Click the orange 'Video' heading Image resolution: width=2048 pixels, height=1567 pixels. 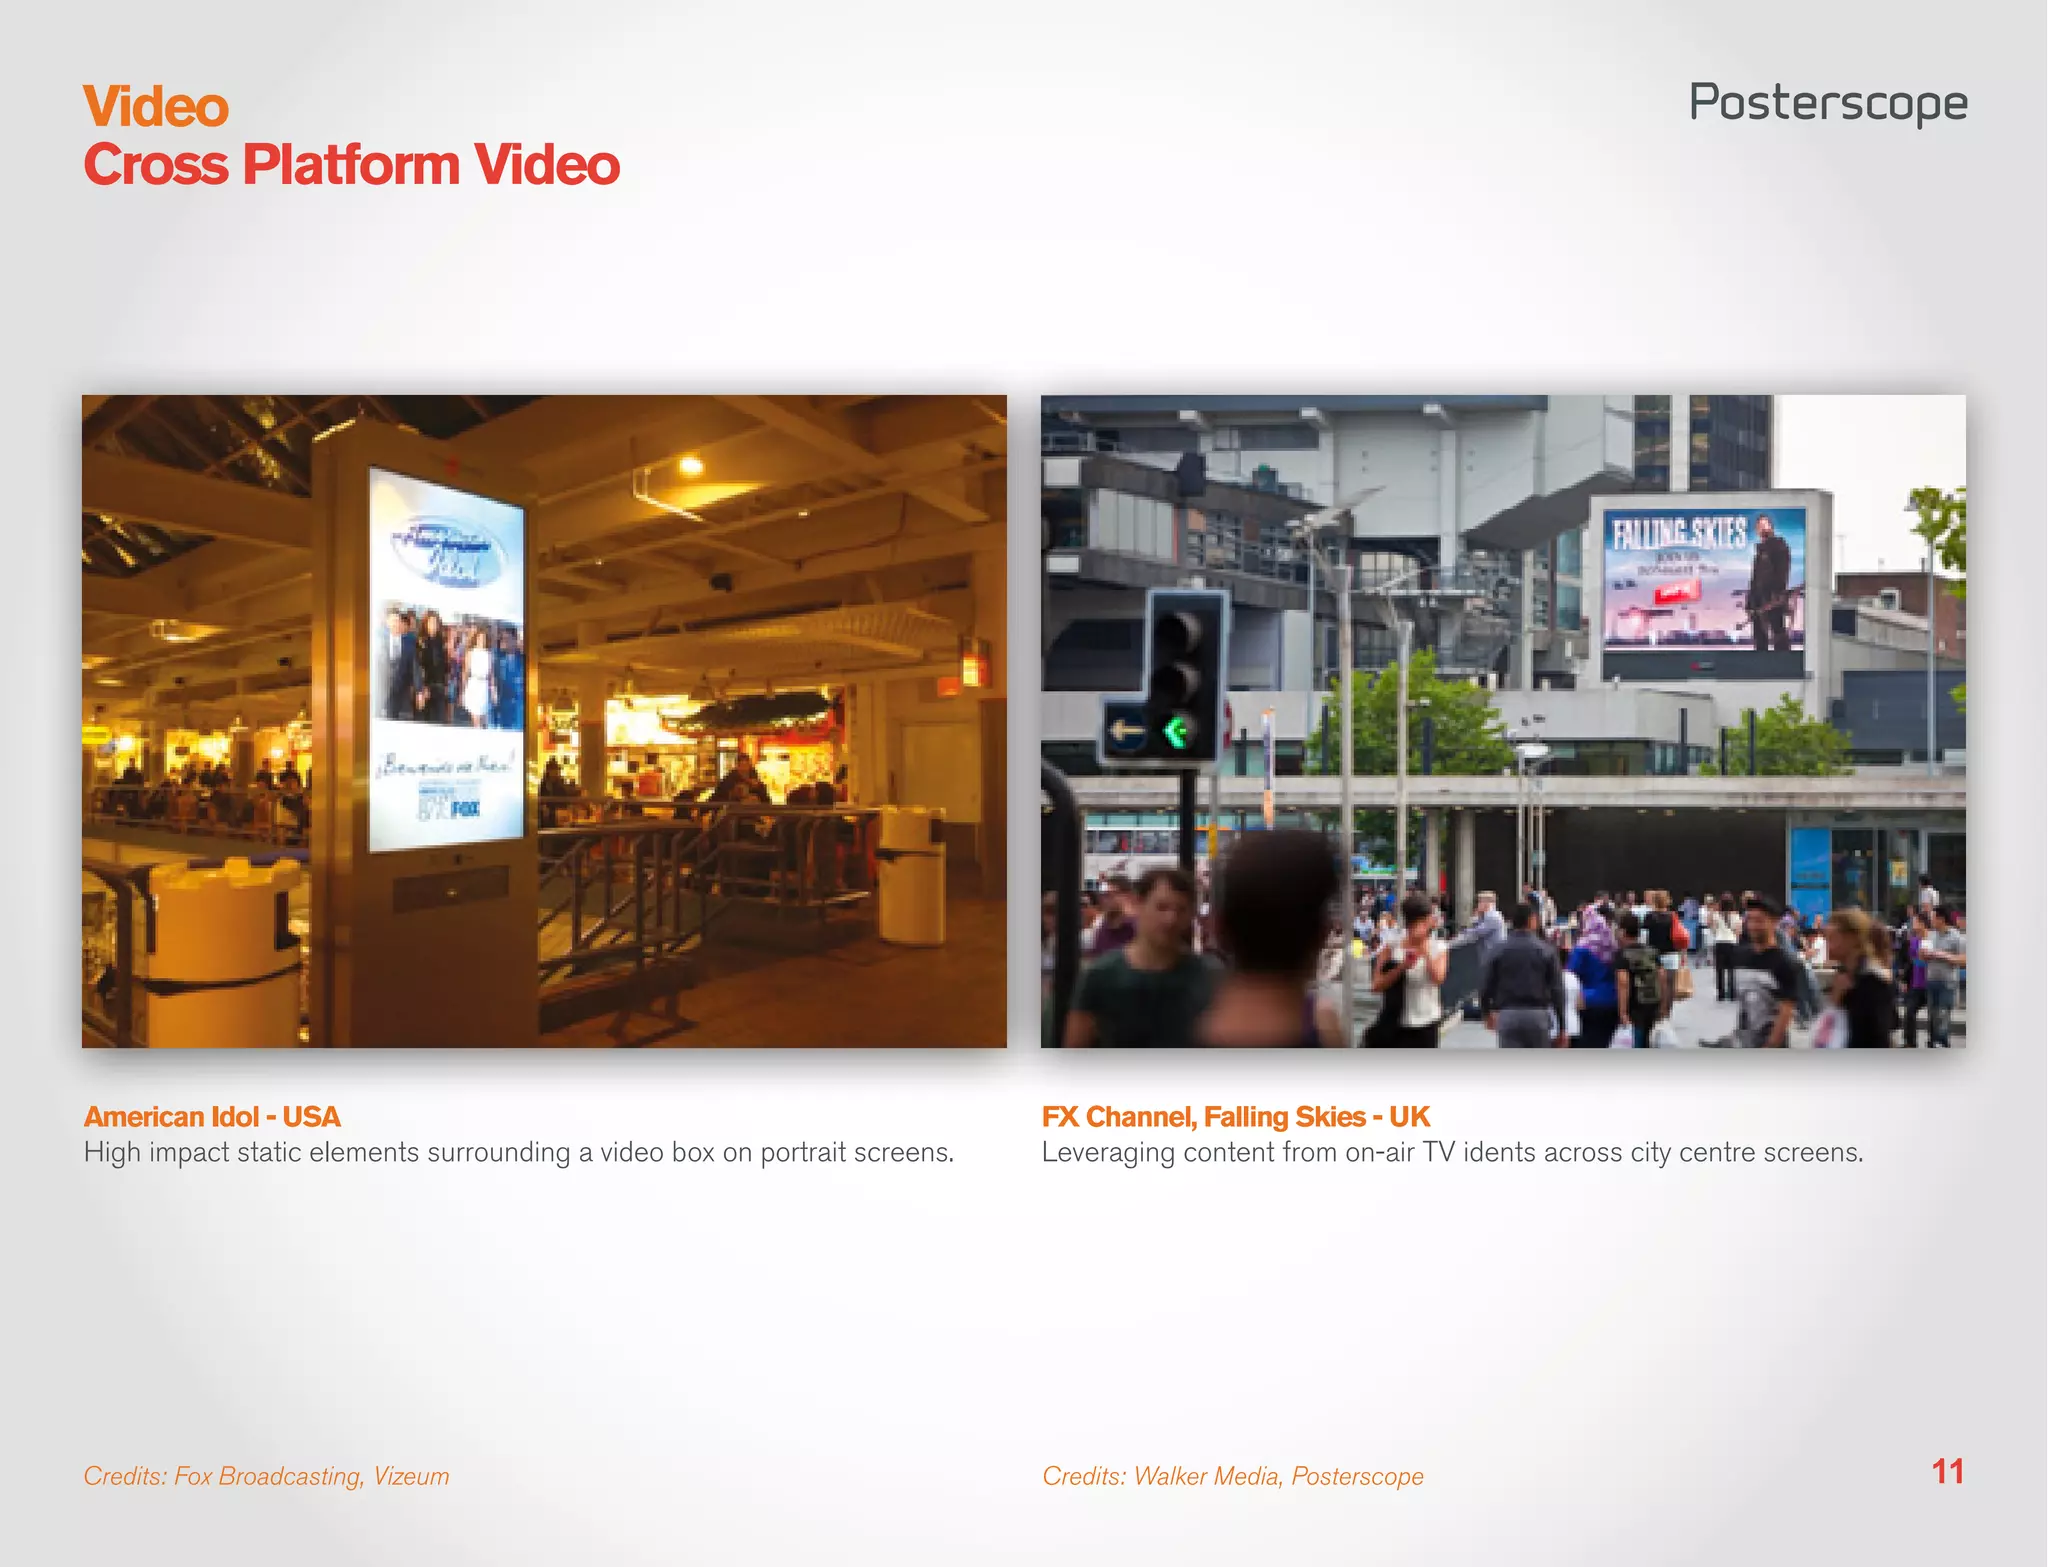pyautogui.click(x=156, y=106)
